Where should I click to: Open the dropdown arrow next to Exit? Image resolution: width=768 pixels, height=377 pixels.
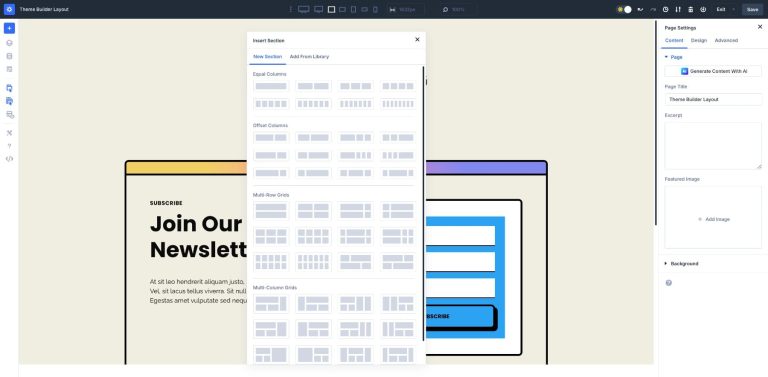tap(734, 9)
